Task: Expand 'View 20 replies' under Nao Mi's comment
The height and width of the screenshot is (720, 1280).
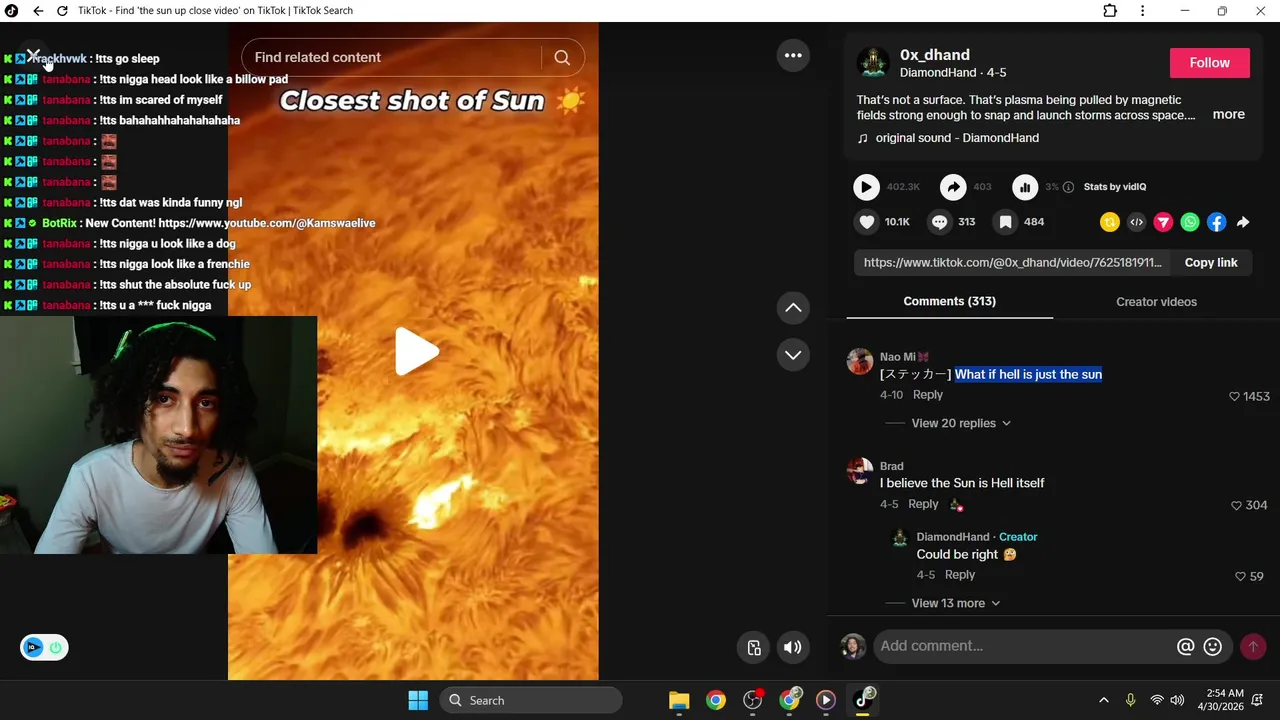Action: pos(961,423)
